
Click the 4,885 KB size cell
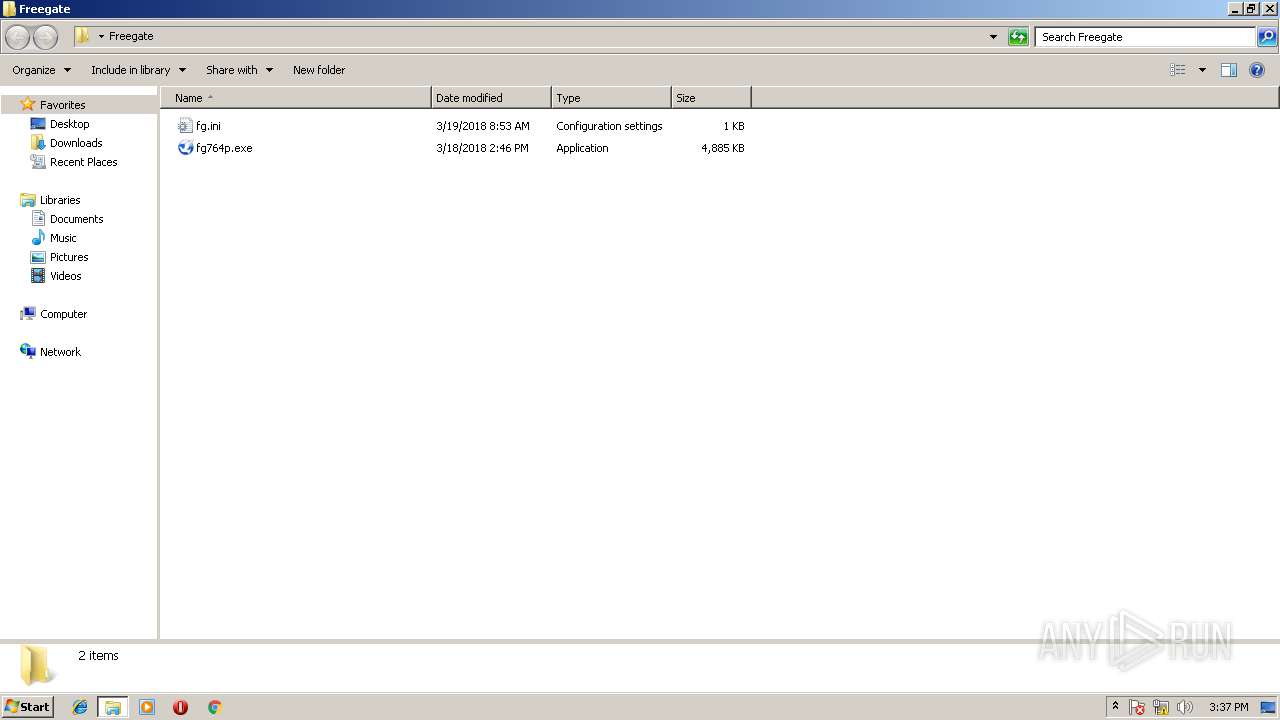click(x=723, y=148)
